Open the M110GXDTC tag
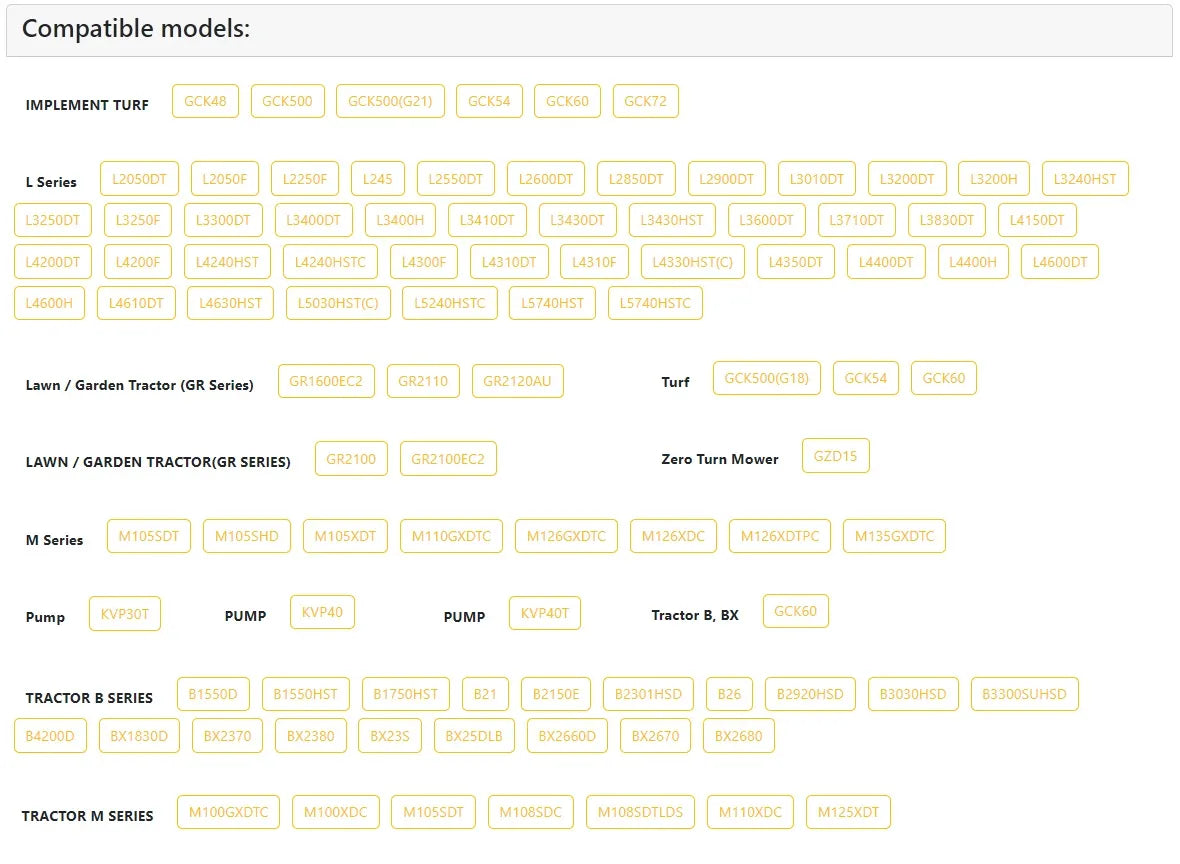 (x=451, y=537)
